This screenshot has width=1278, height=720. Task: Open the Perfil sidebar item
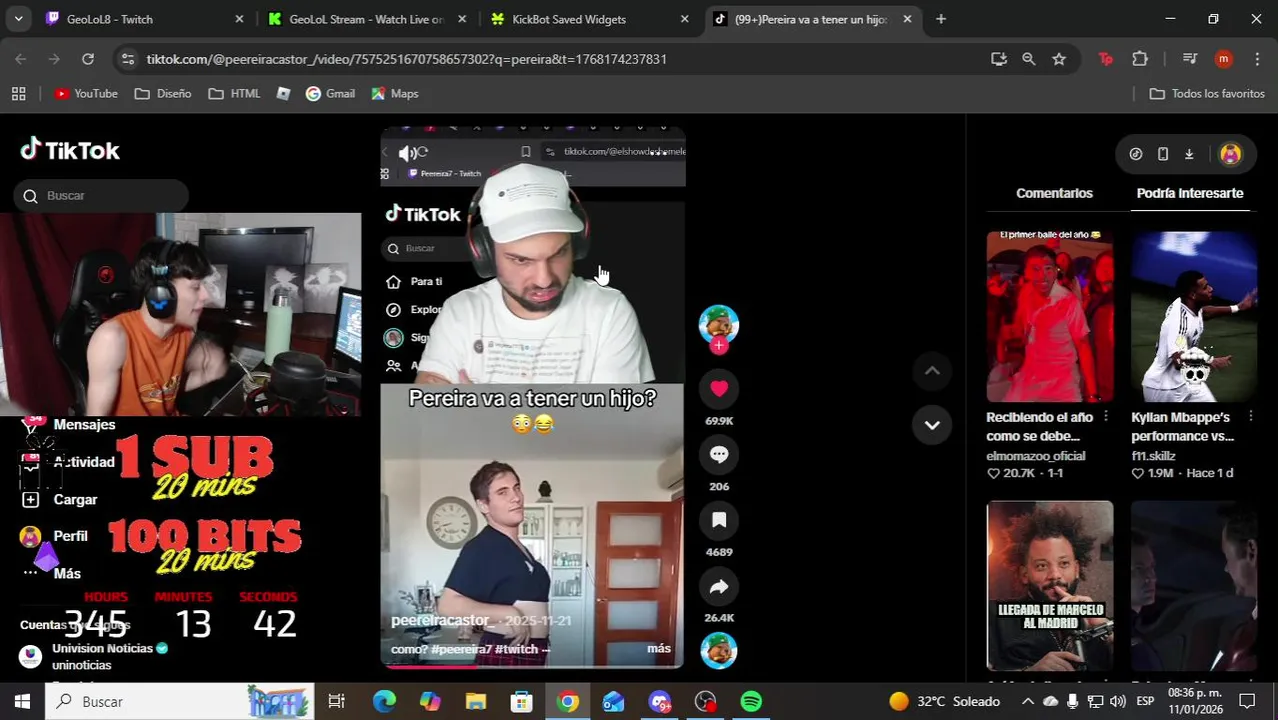pyautogui.click(x=55, y=536)
